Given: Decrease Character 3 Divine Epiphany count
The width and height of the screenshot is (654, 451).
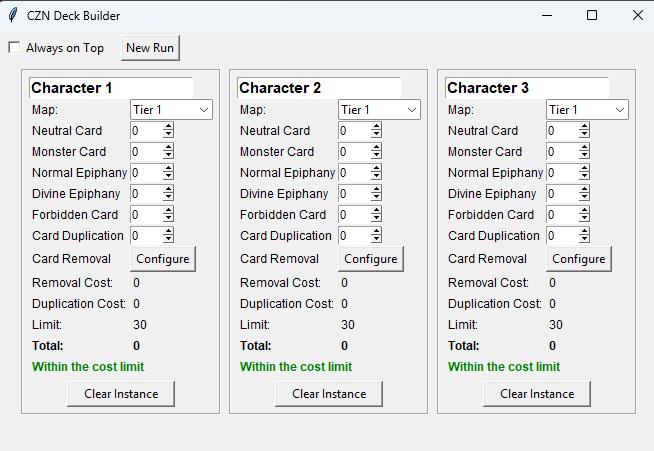Looking at the screenshot, I should pos(584,198).
